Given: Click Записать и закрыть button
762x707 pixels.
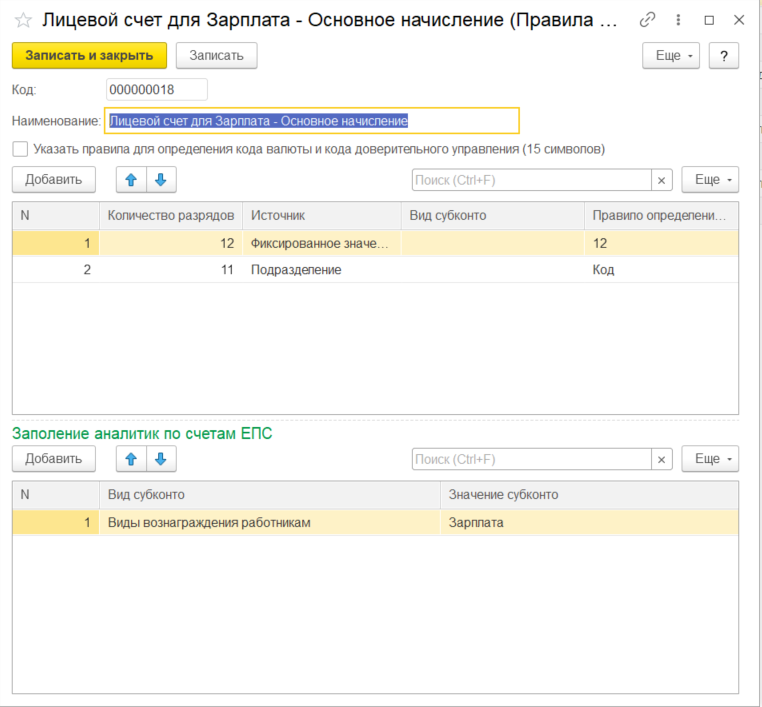Looking at the screenshot, I should pyautogui.click(x=90, y=56).
